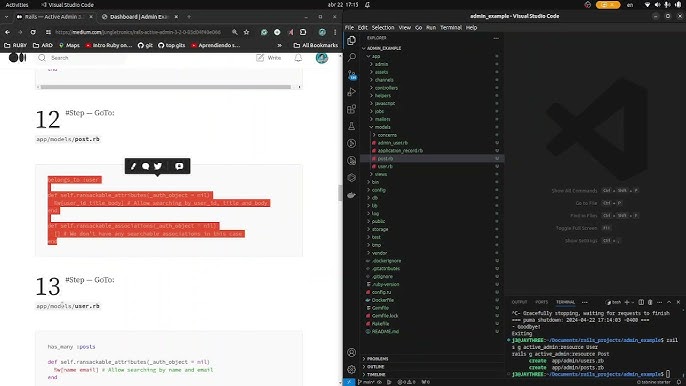Image resolution: width=686 pixels, height=386 pixels.
Task: Open the Extensions view
Action: click(x=351, y=109)
